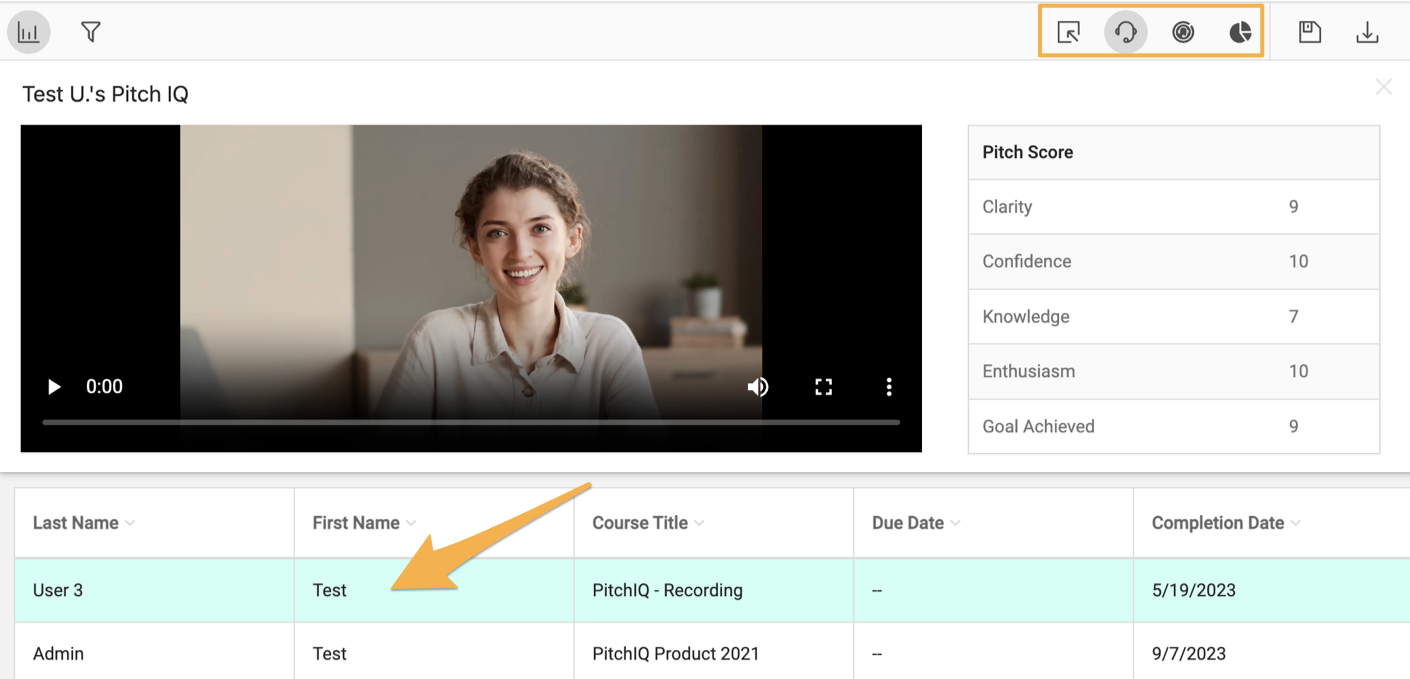The height and width of the screenshot is (679, 1410).
Task: Mute the video volume
Action: pos(758,387)
